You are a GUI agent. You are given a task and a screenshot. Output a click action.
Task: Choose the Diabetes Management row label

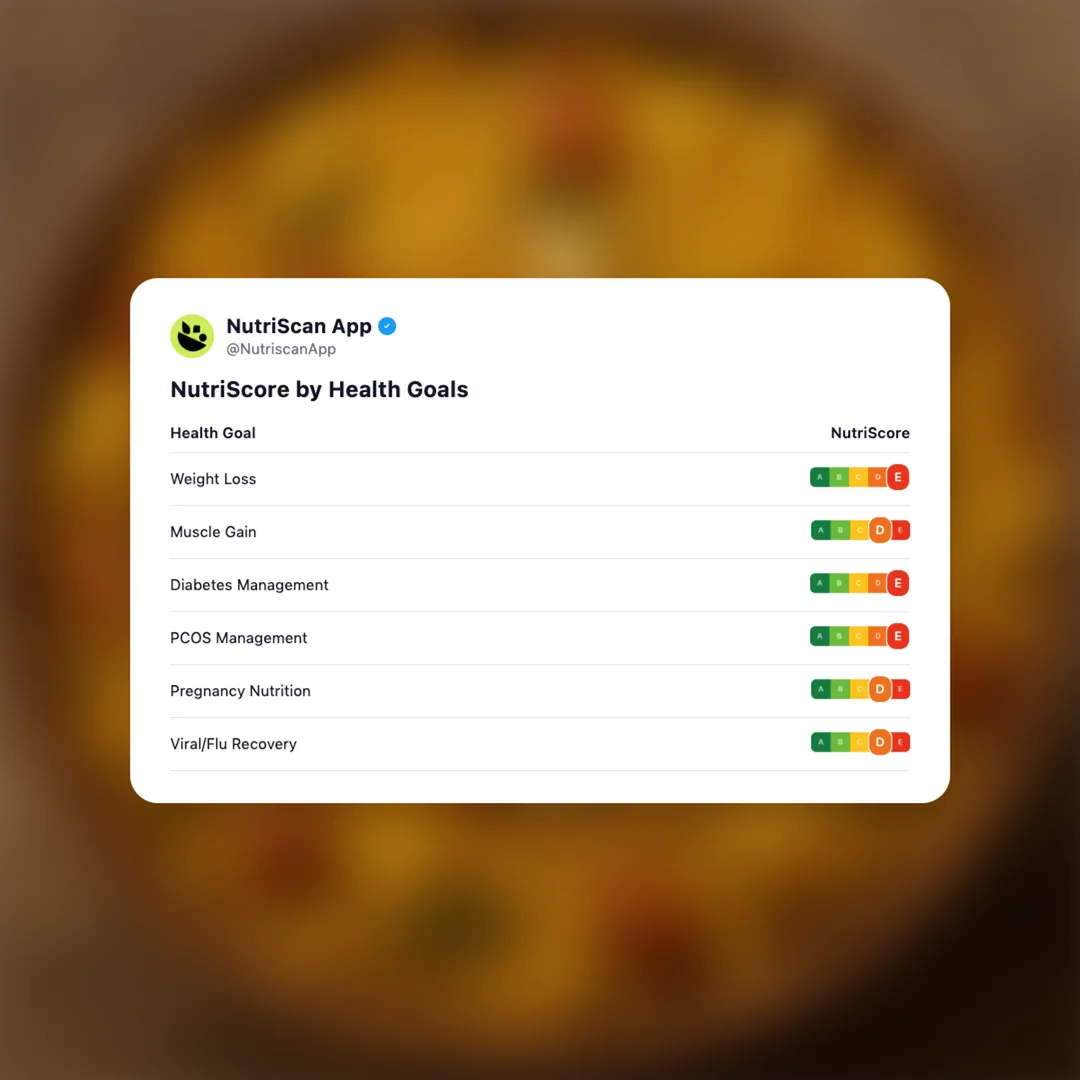tap(249, 585)
